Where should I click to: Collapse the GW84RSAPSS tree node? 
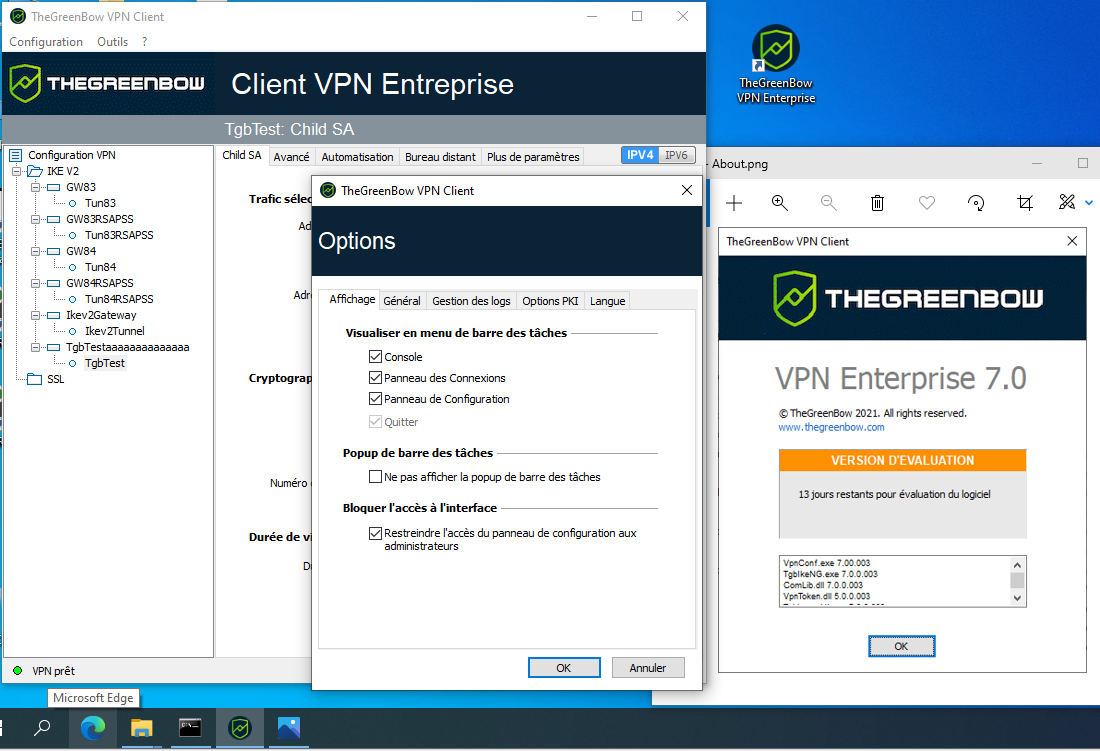click(x=35, y=283)
